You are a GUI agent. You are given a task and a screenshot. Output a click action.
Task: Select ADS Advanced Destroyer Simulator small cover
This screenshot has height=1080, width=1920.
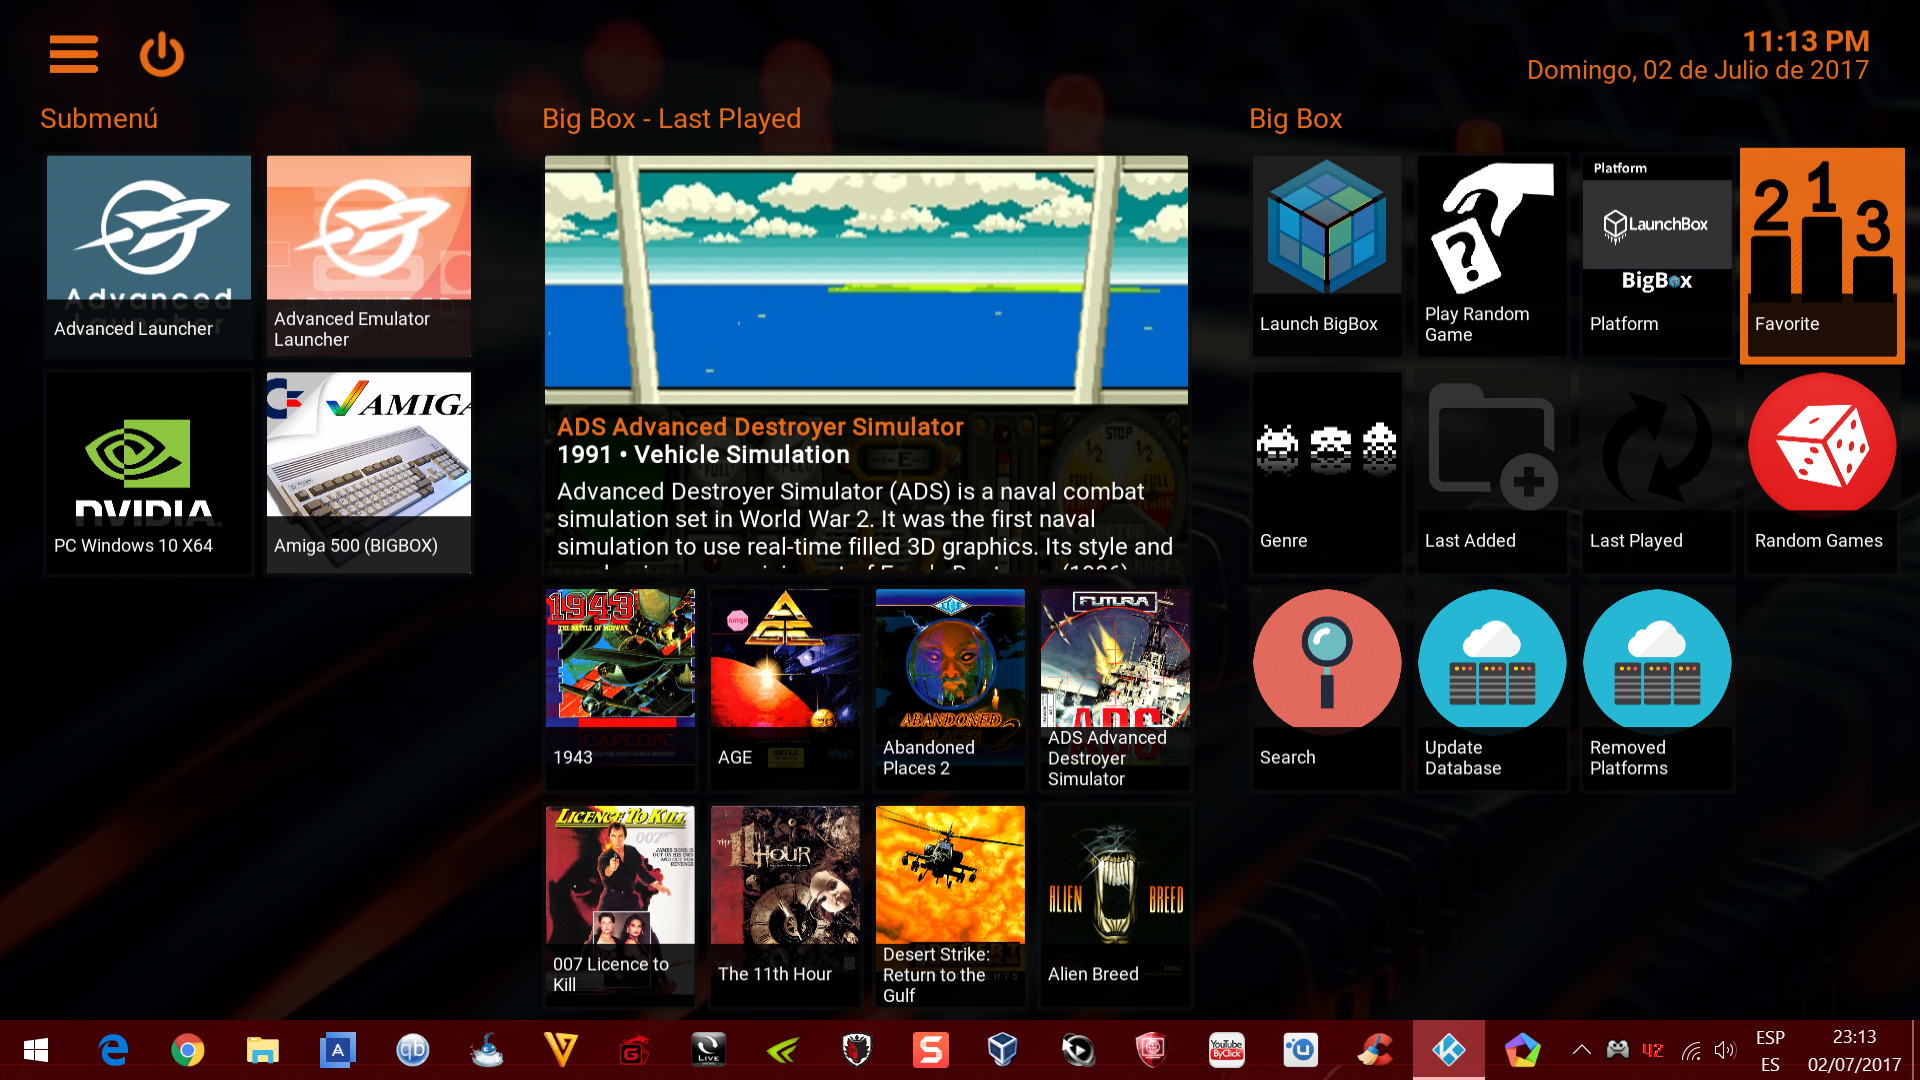(1115, 690)
